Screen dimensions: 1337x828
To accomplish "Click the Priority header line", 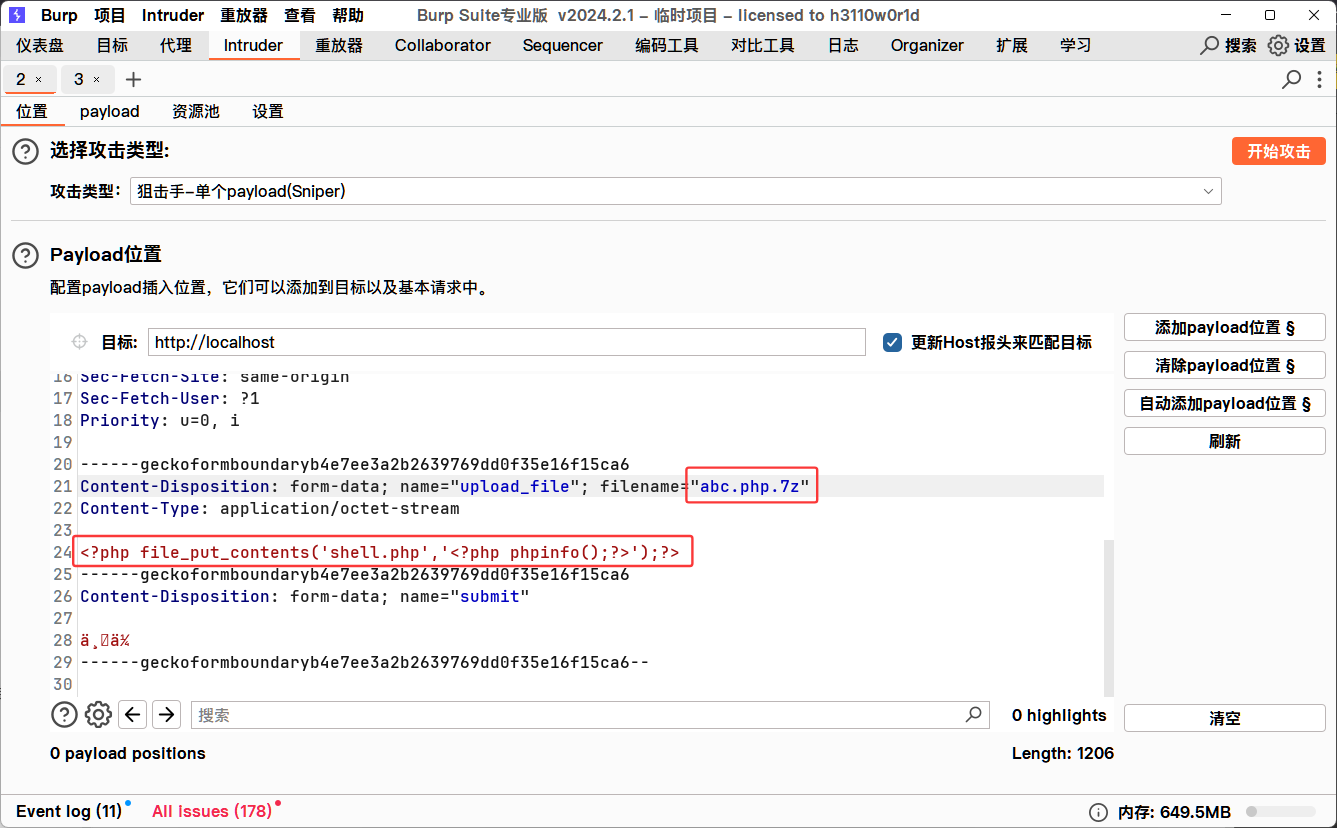I will point(160,420).
